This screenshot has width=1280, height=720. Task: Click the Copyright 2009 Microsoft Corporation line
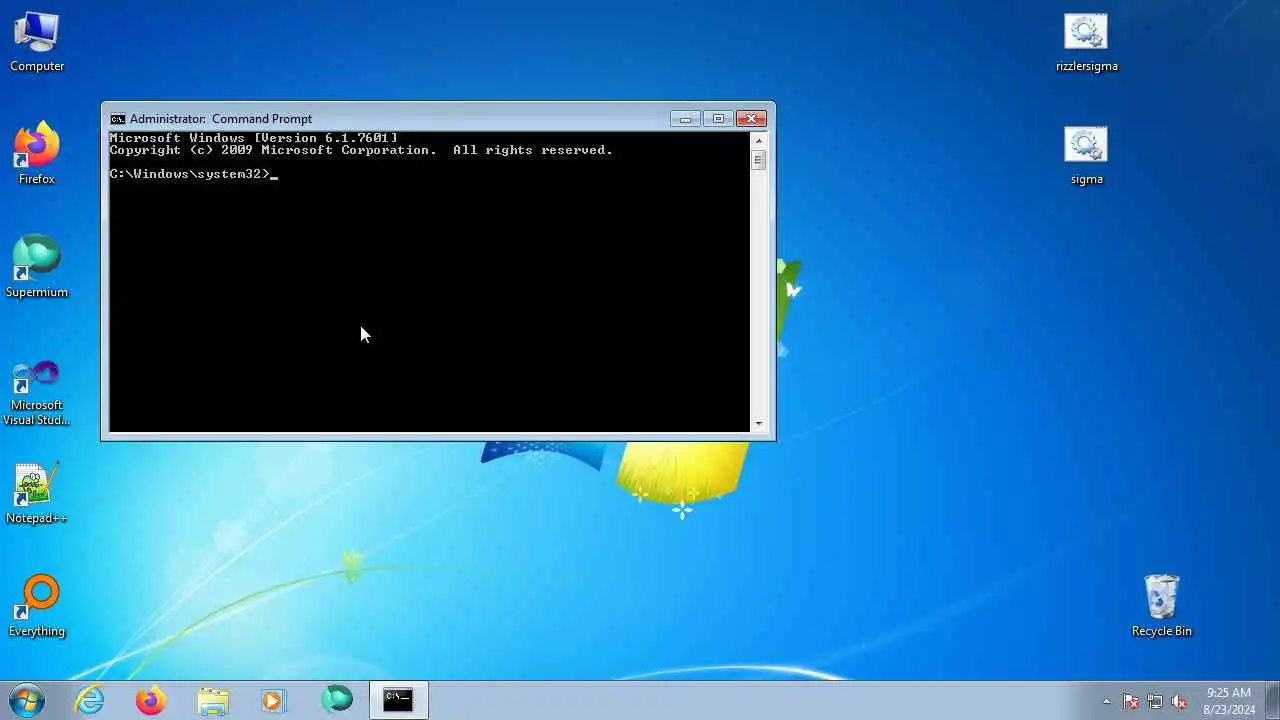[x=361, y=150]
